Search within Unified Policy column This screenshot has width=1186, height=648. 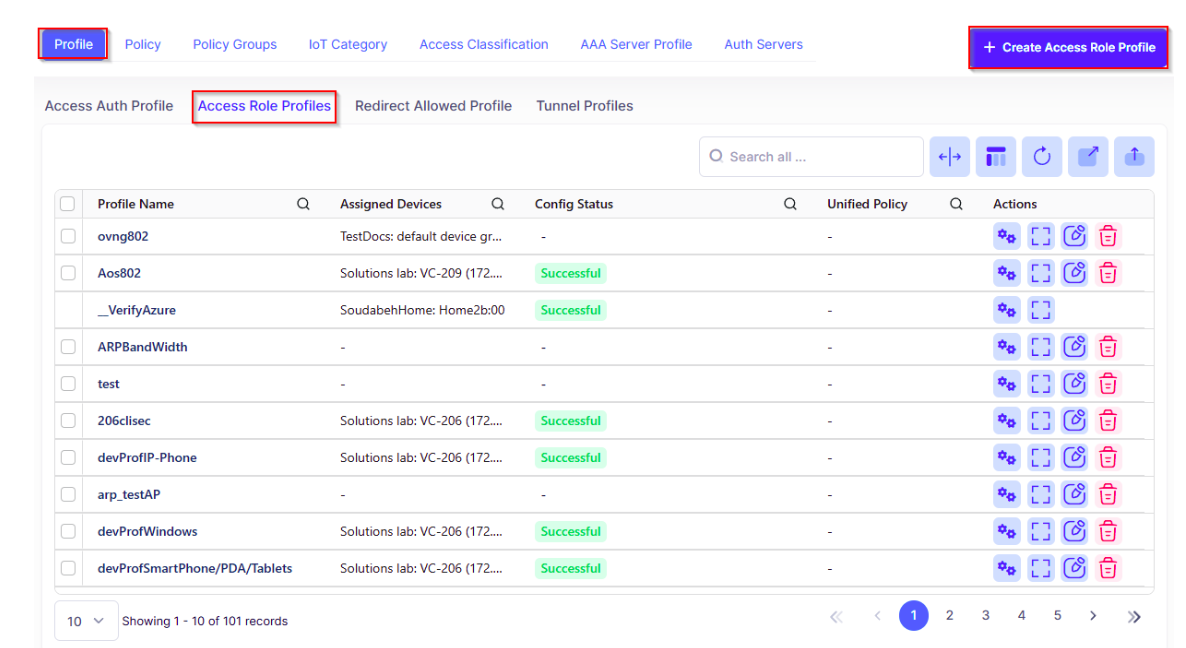[x=957, y=204]
